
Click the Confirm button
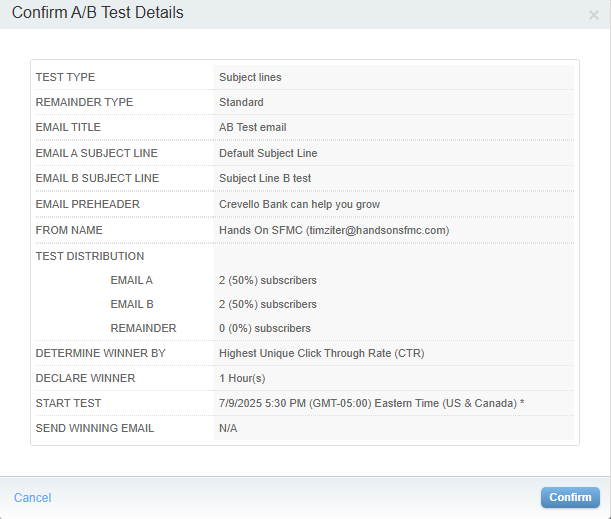(x=570, y=497)
